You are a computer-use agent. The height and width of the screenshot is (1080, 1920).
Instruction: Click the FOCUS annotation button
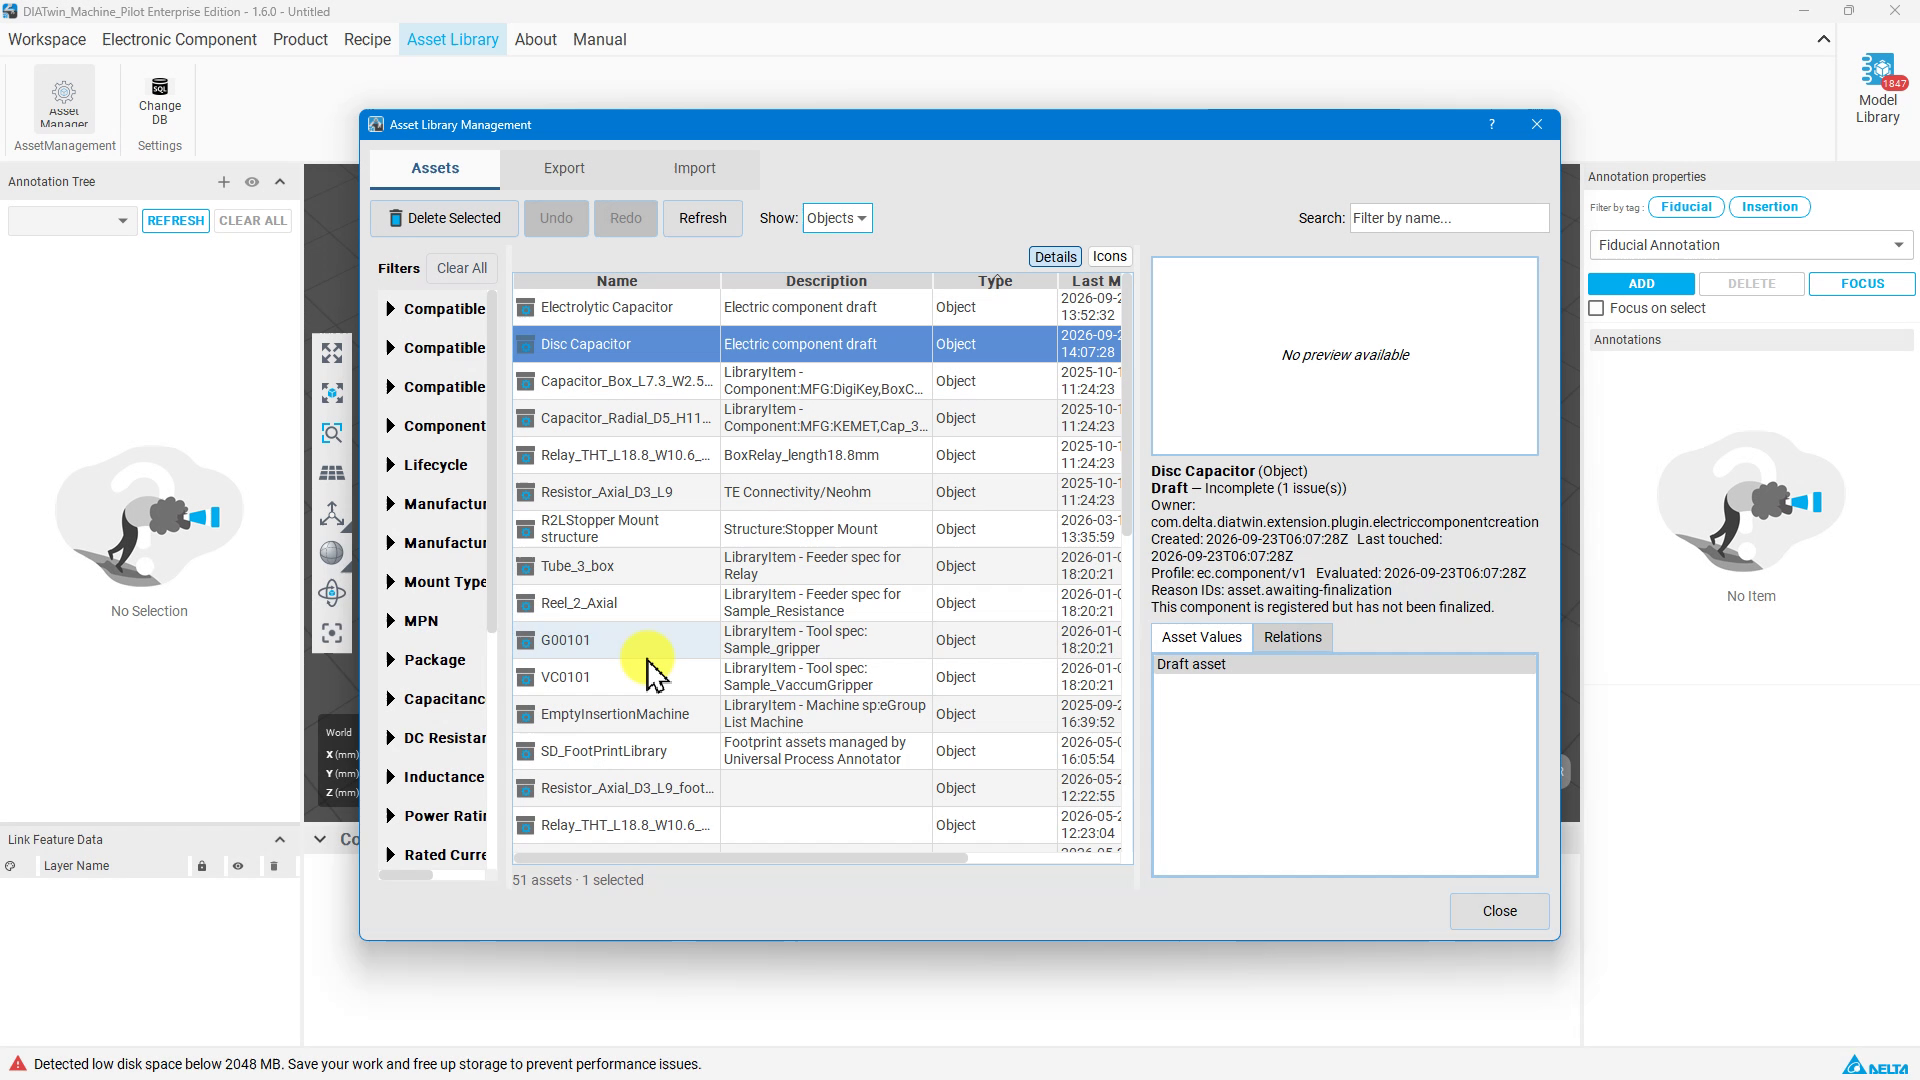point(1862,284)
